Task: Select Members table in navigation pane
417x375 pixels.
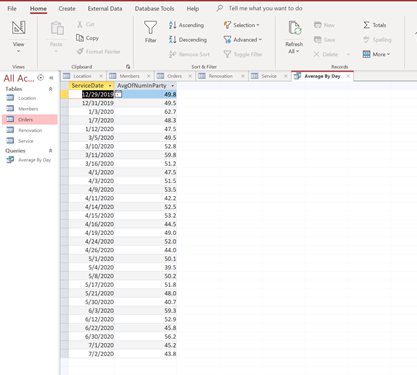Action: [x=29, y=109]
